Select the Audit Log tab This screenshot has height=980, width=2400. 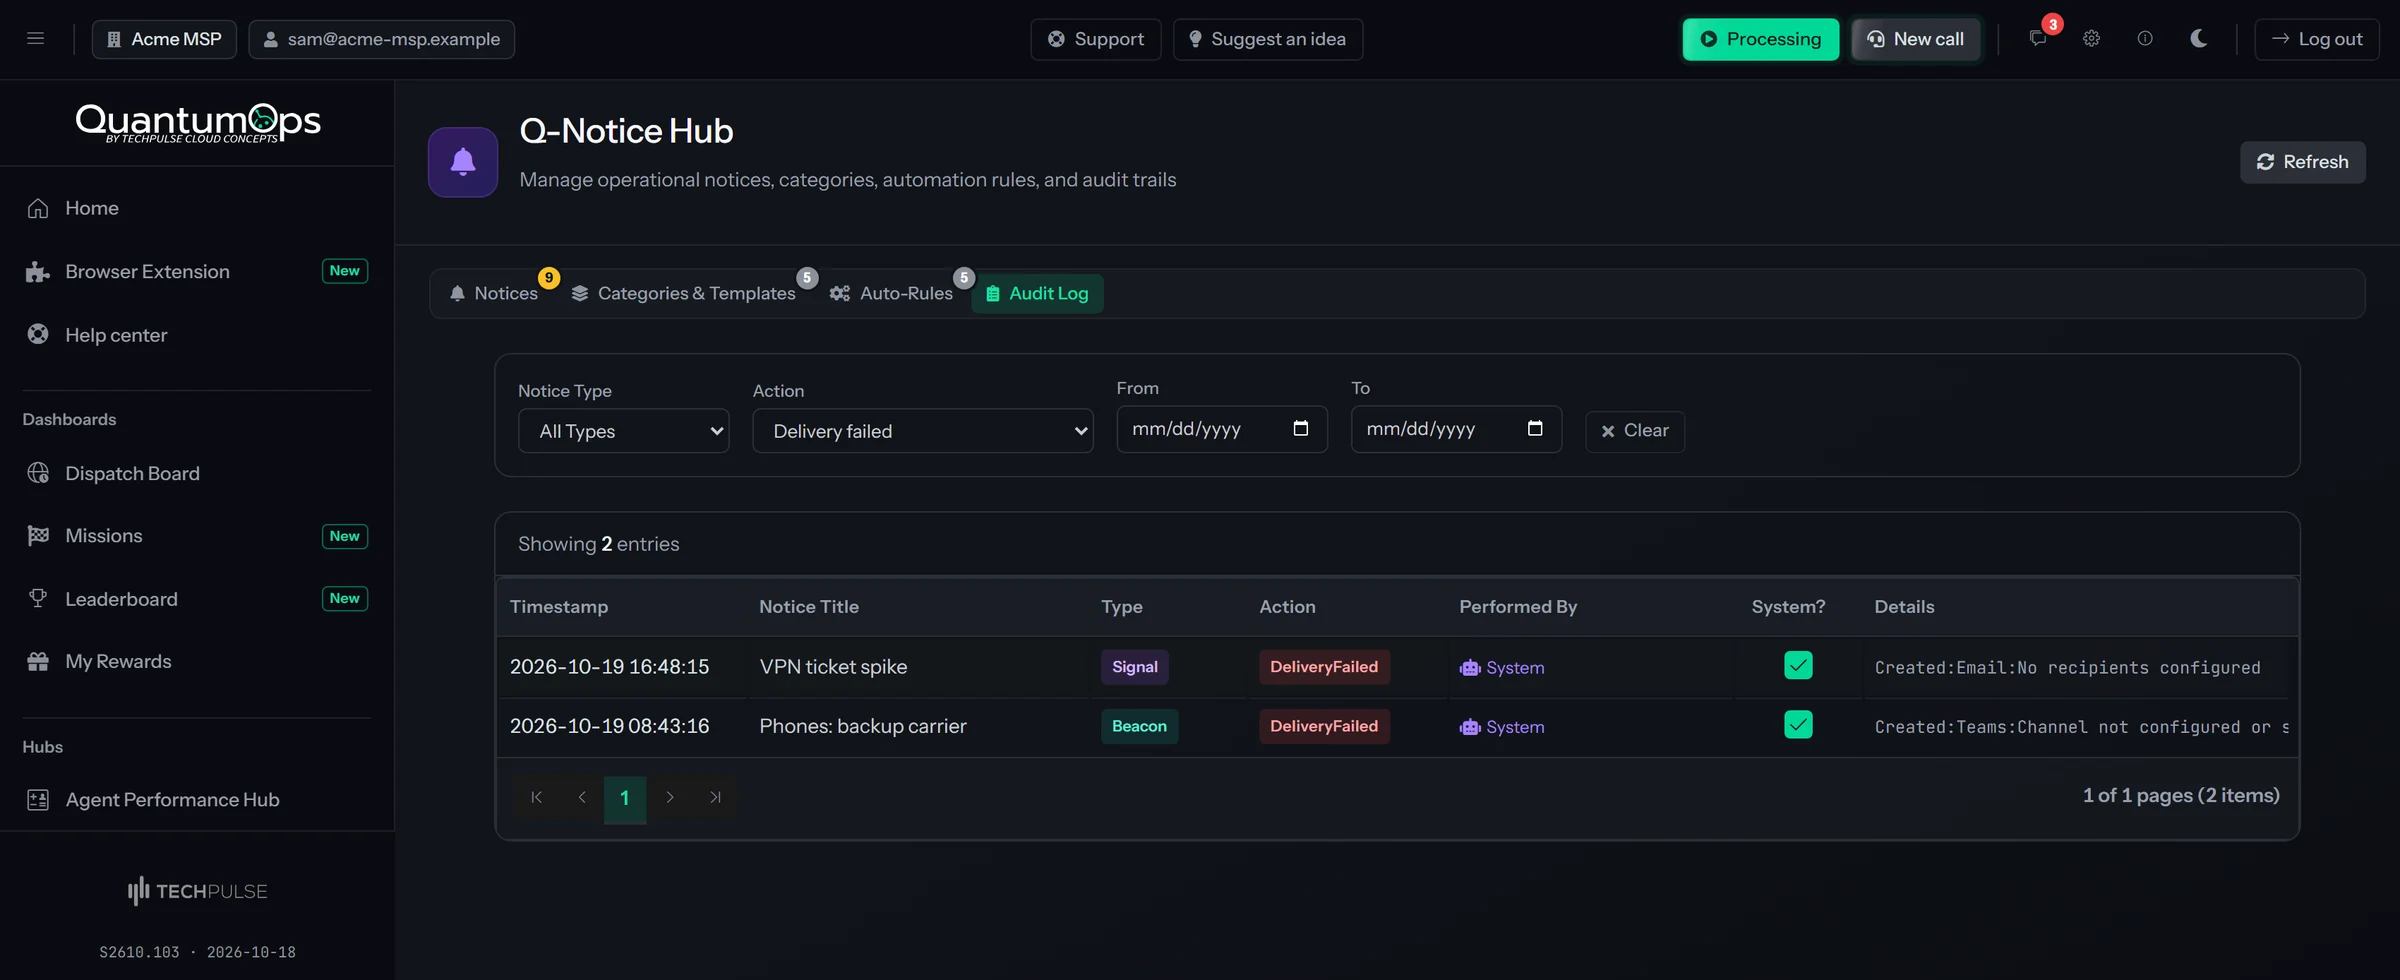[x=1037, y=293]
